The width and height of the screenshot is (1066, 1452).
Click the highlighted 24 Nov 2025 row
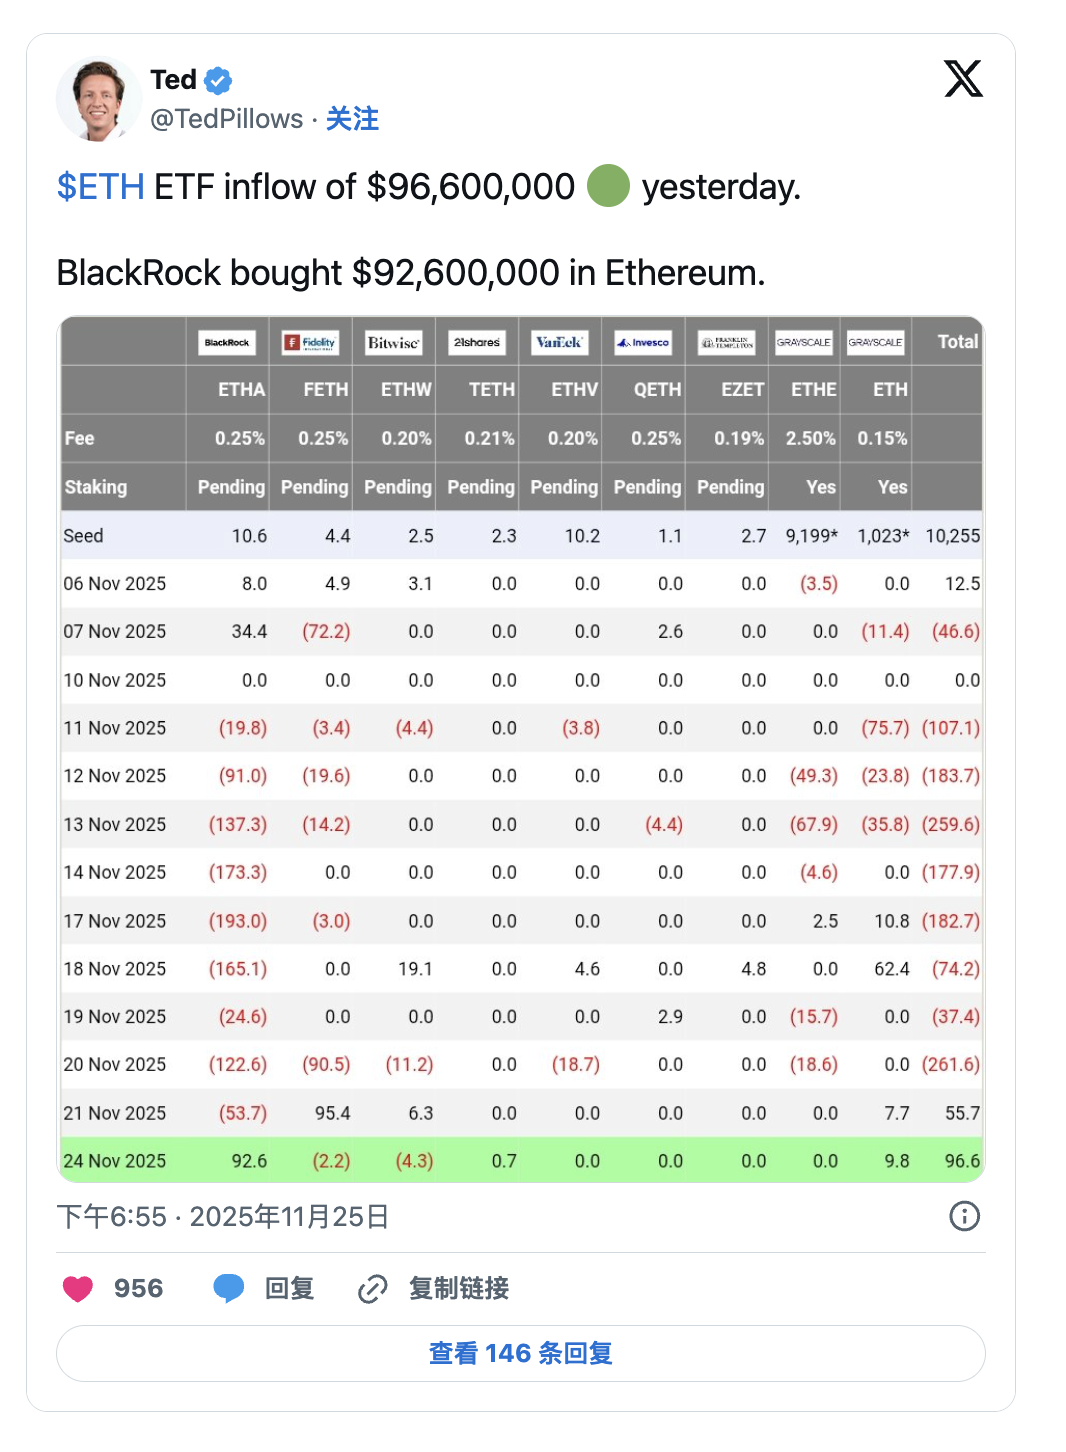point(521,1161)
